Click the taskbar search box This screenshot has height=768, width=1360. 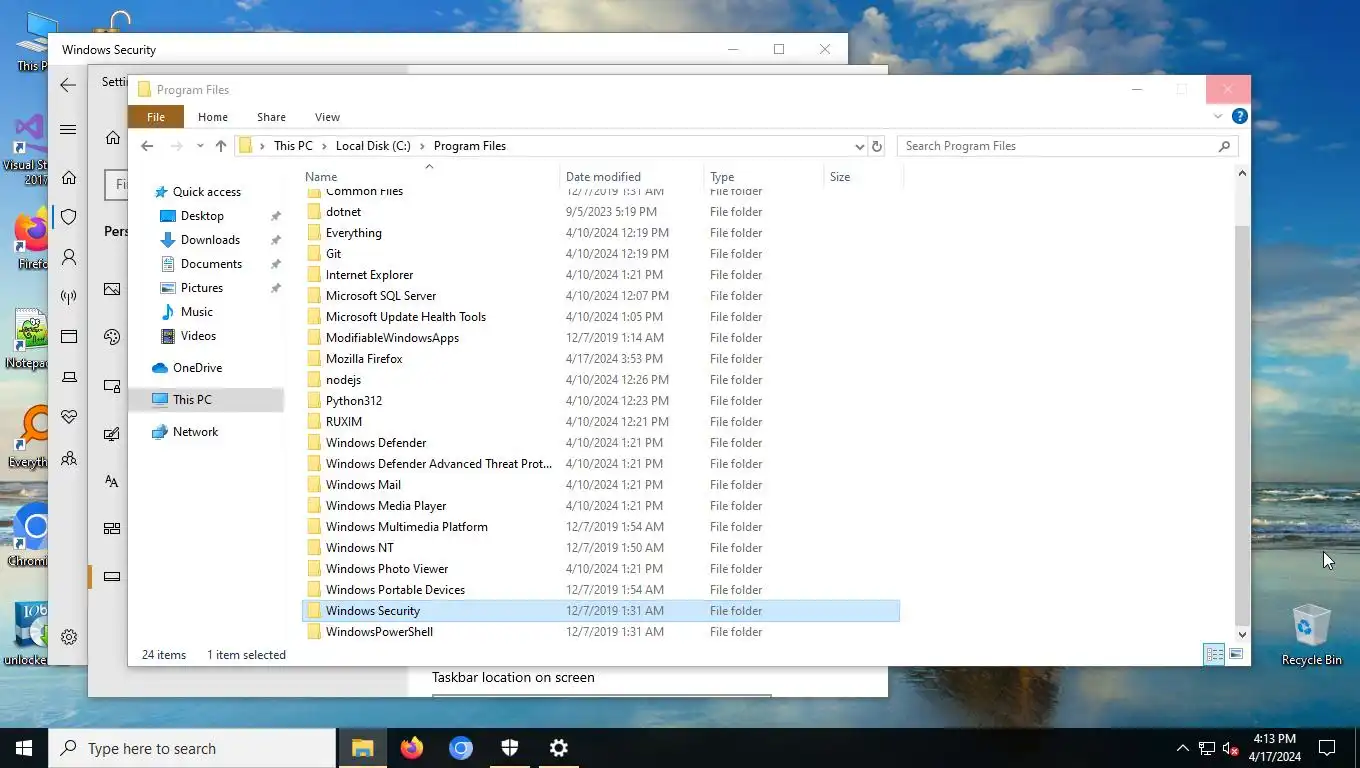click(192, 748)
